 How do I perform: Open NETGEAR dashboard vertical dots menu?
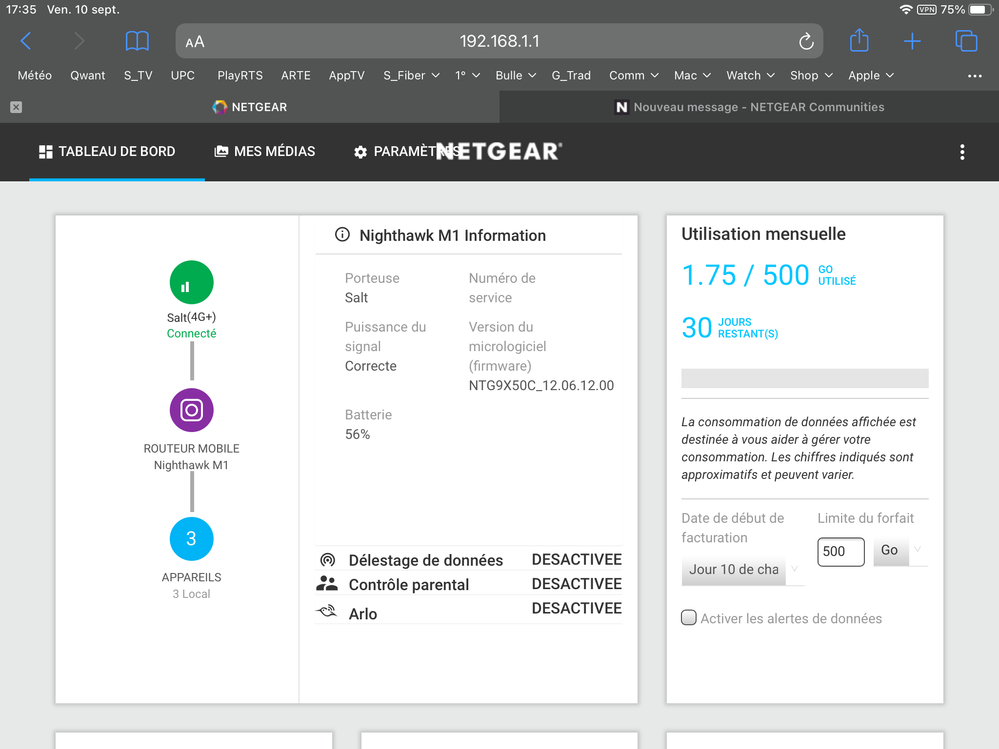pyautogui.click(x=962, y=152)
